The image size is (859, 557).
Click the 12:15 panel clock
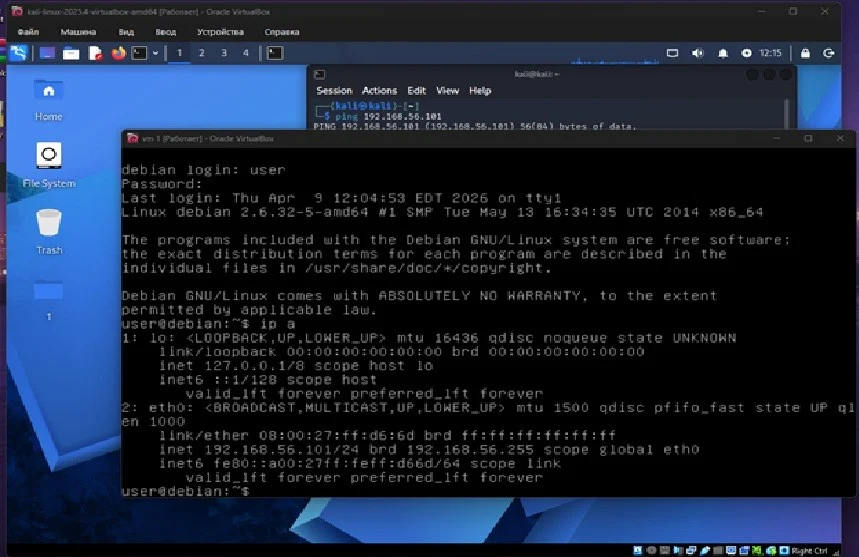point(770,53)
